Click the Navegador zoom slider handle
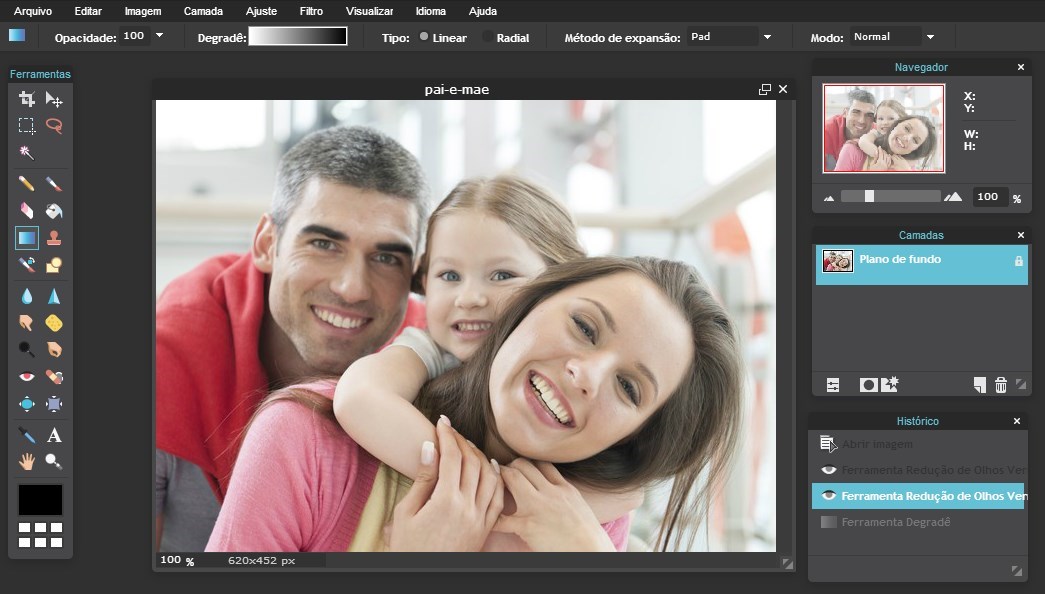 (869, 196)
